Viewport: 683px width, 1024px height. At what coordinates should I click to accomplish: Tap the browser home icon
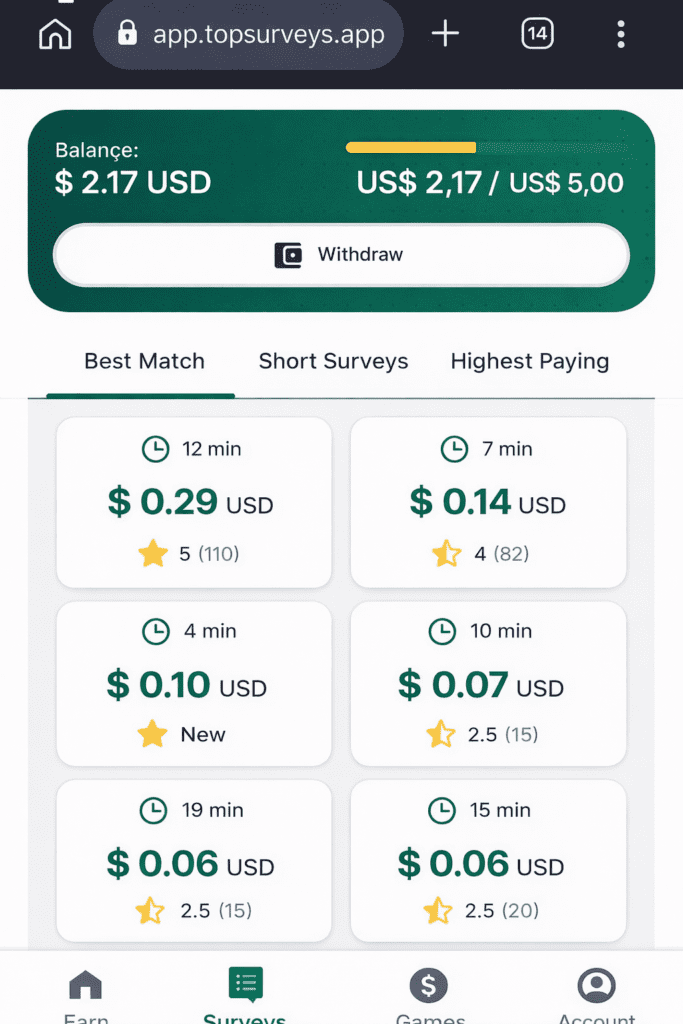click(x=55, y=34)
